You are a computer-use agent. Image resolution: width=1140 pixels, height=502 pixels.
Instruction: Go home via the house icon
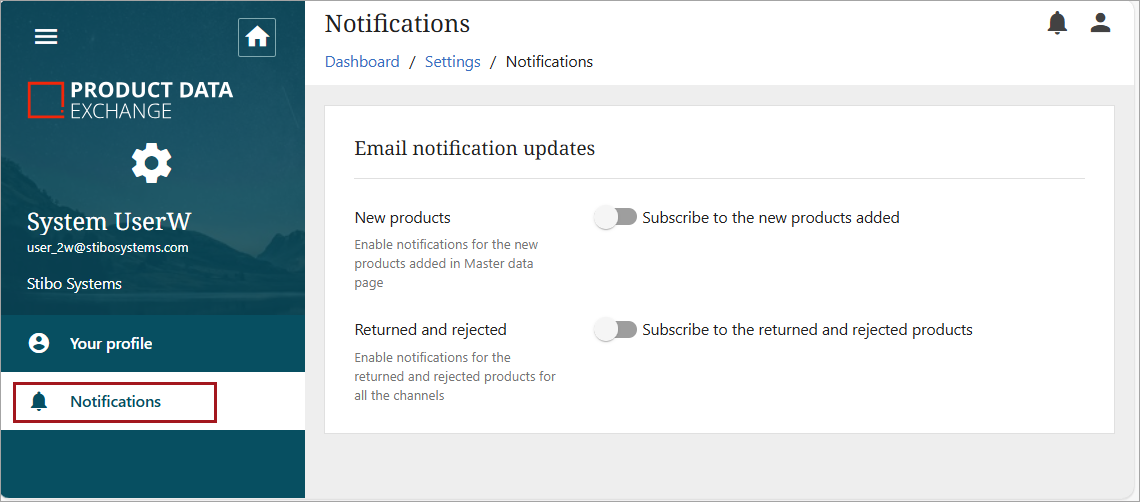pos(257,37)
